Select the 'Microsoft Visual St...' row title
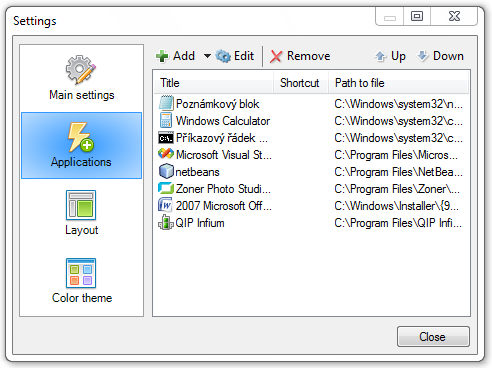This screenshot has height=368, width=492. (224, 155)
